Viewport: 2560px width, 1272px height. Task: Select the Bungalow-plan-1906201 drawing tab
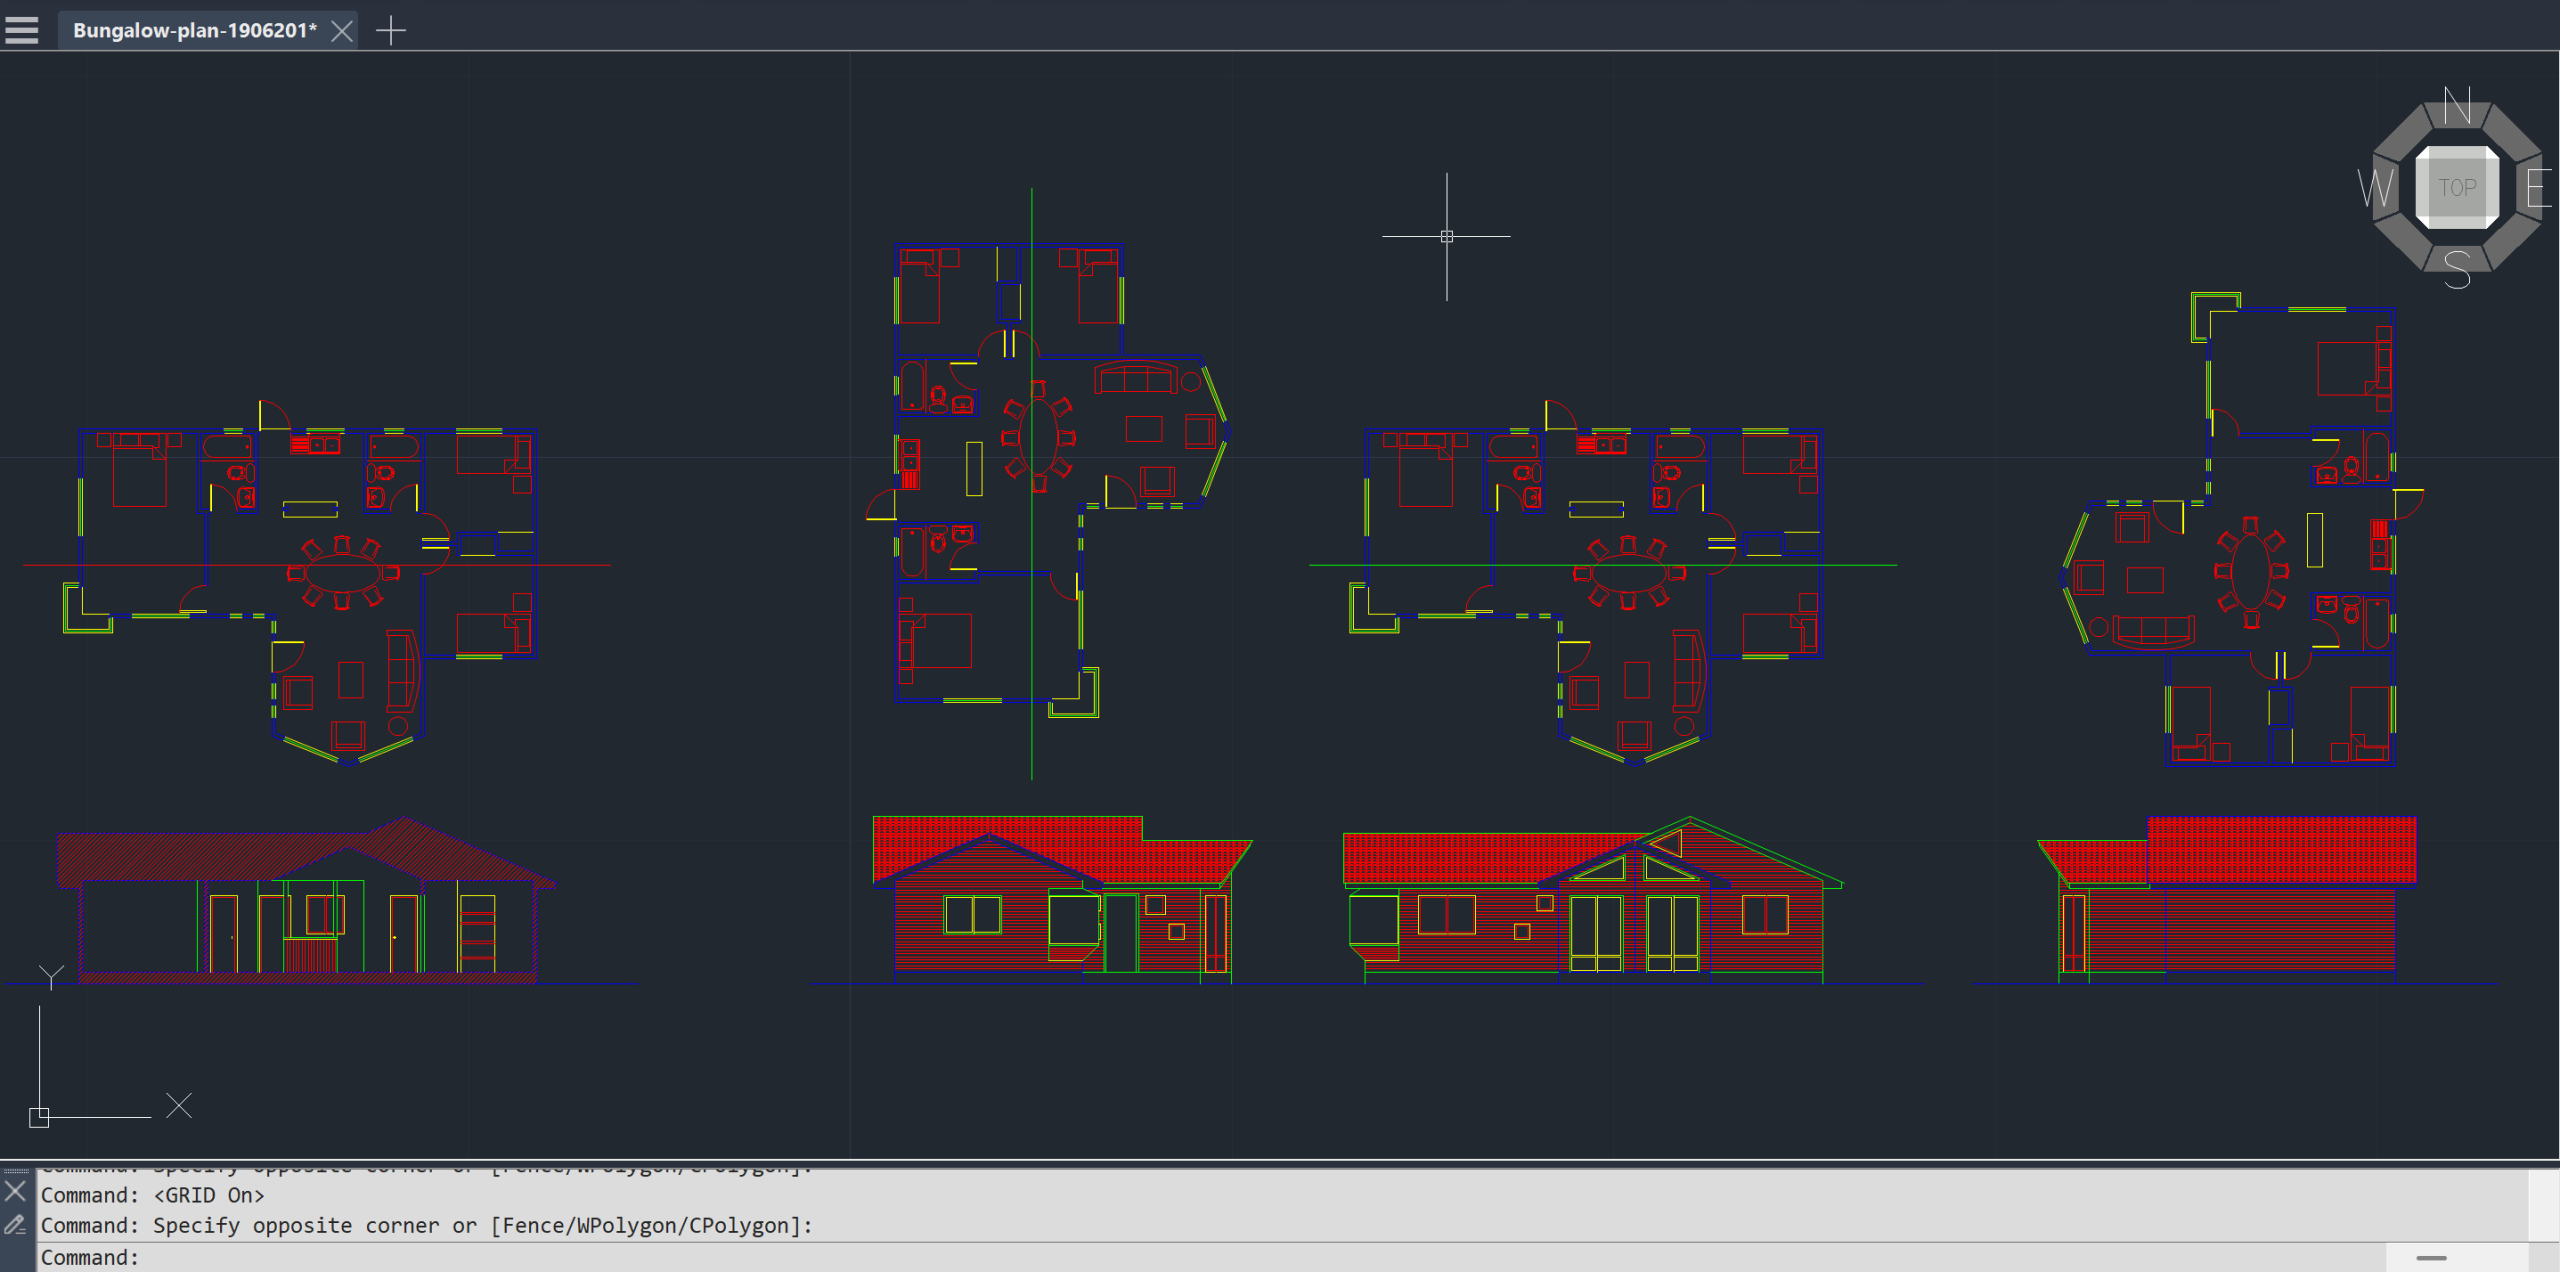point(194,30)
